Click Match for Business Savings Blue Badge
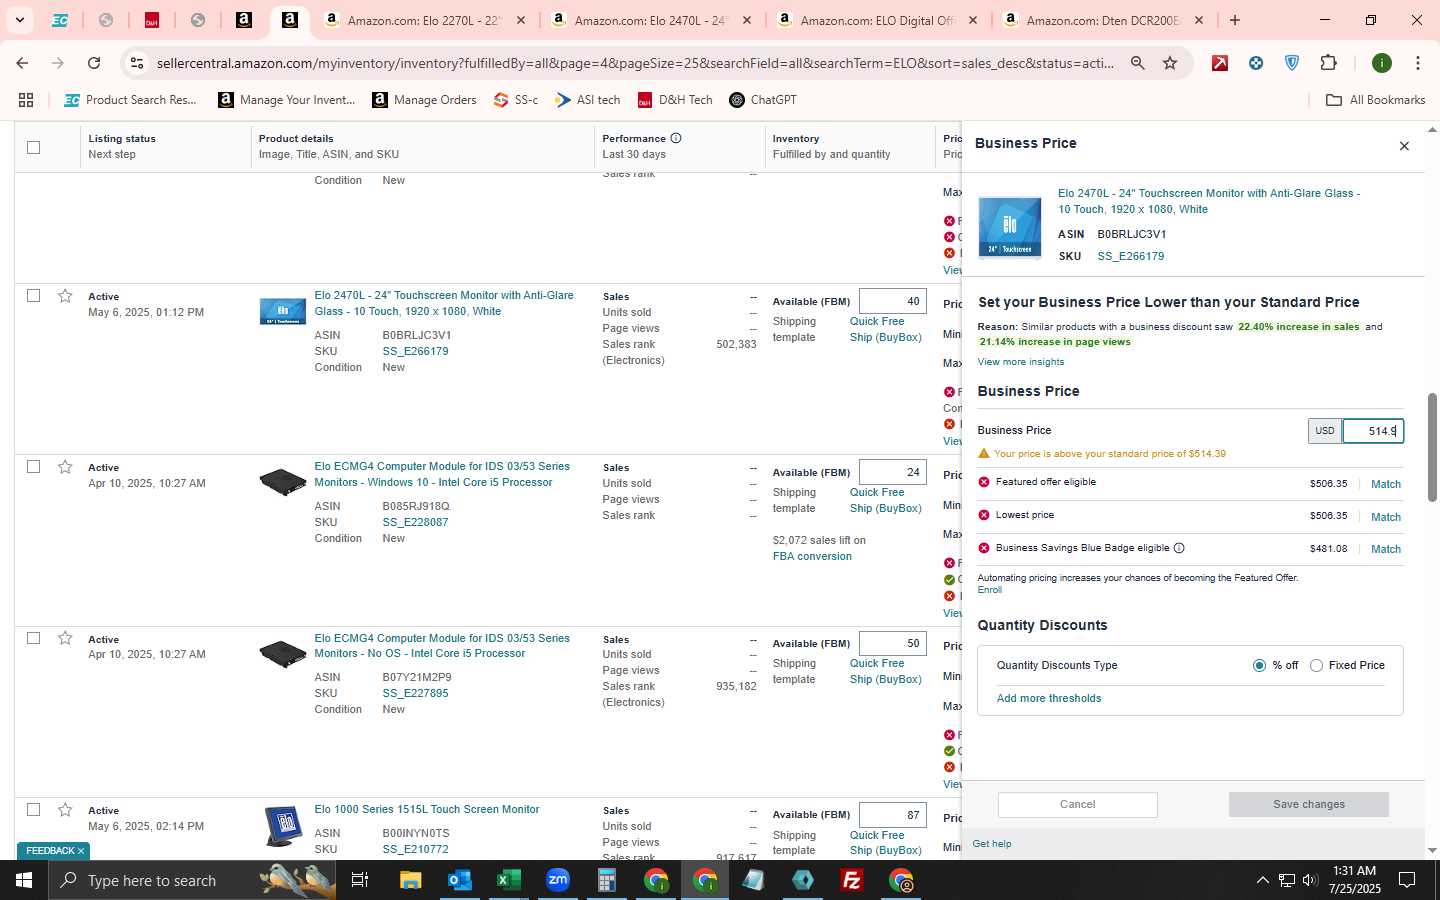 1385,549
